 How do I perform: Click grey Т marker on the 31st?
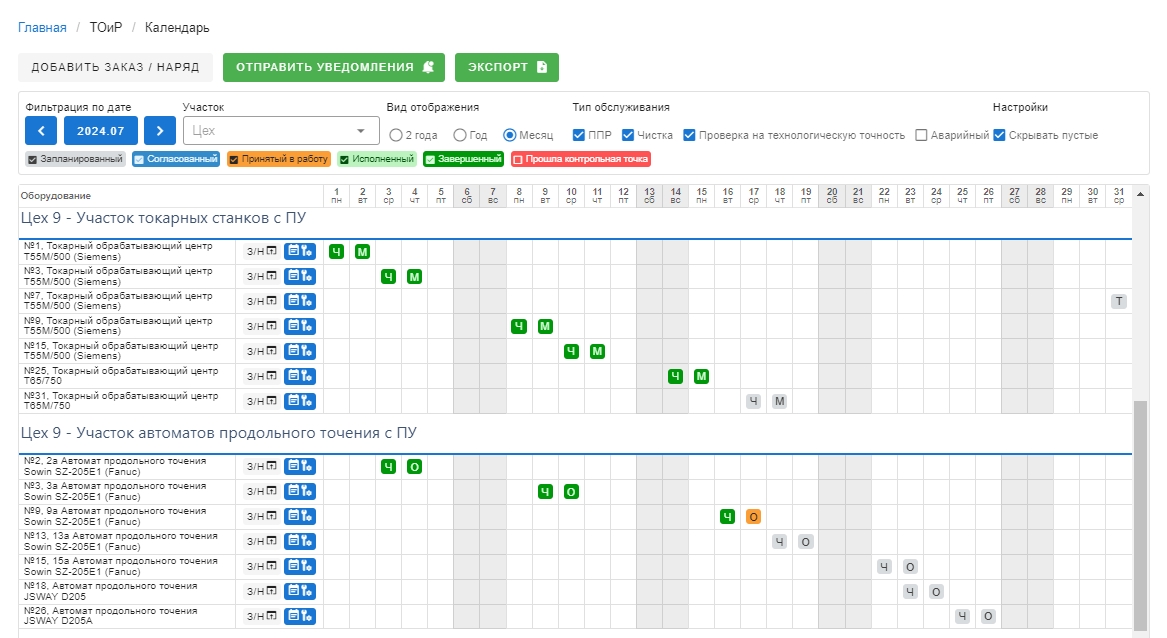pyautogui.click(x=1119, y=301)
